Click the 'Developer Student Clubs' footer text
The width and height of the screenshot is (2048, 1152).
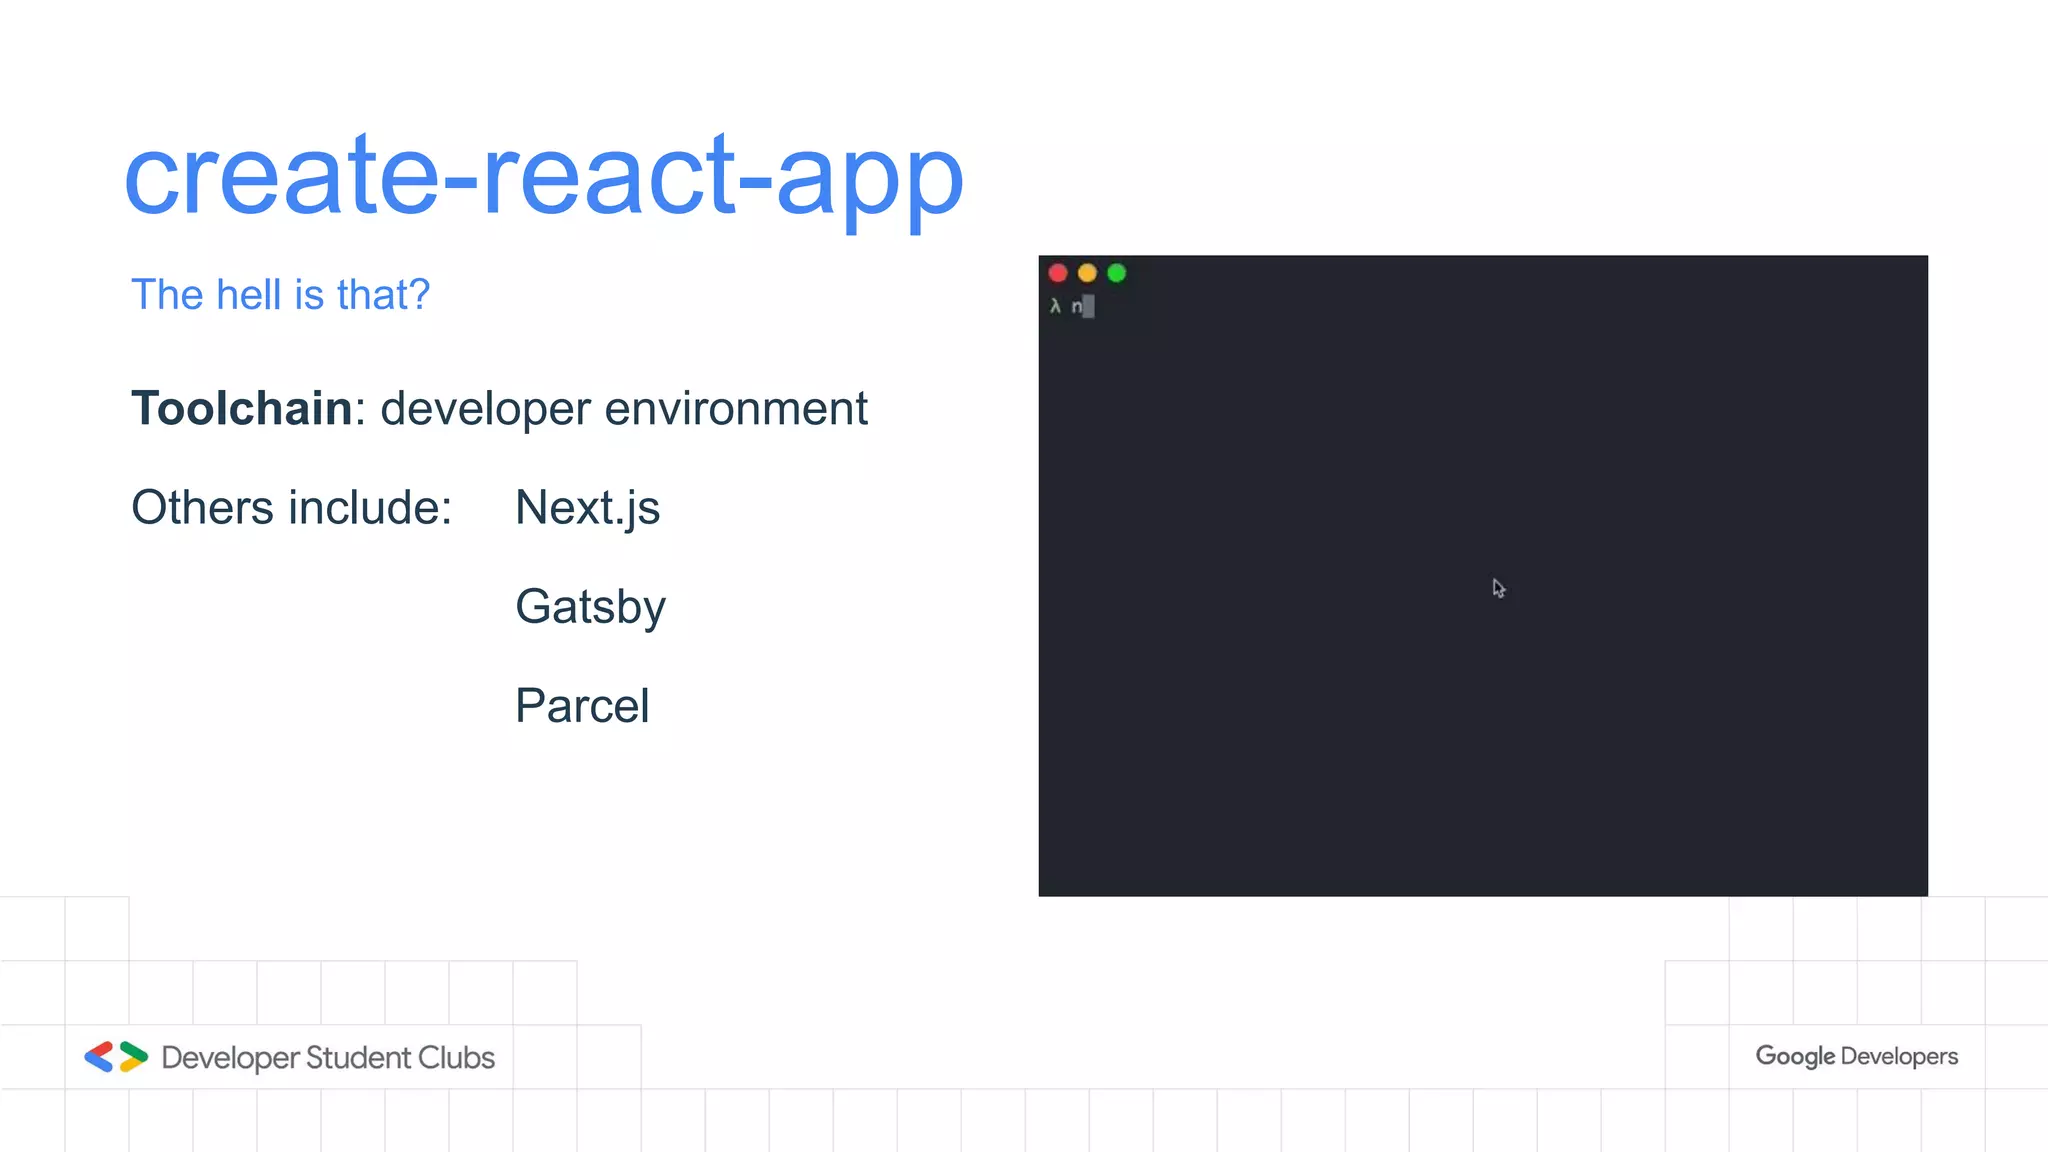pos(328,1058)
